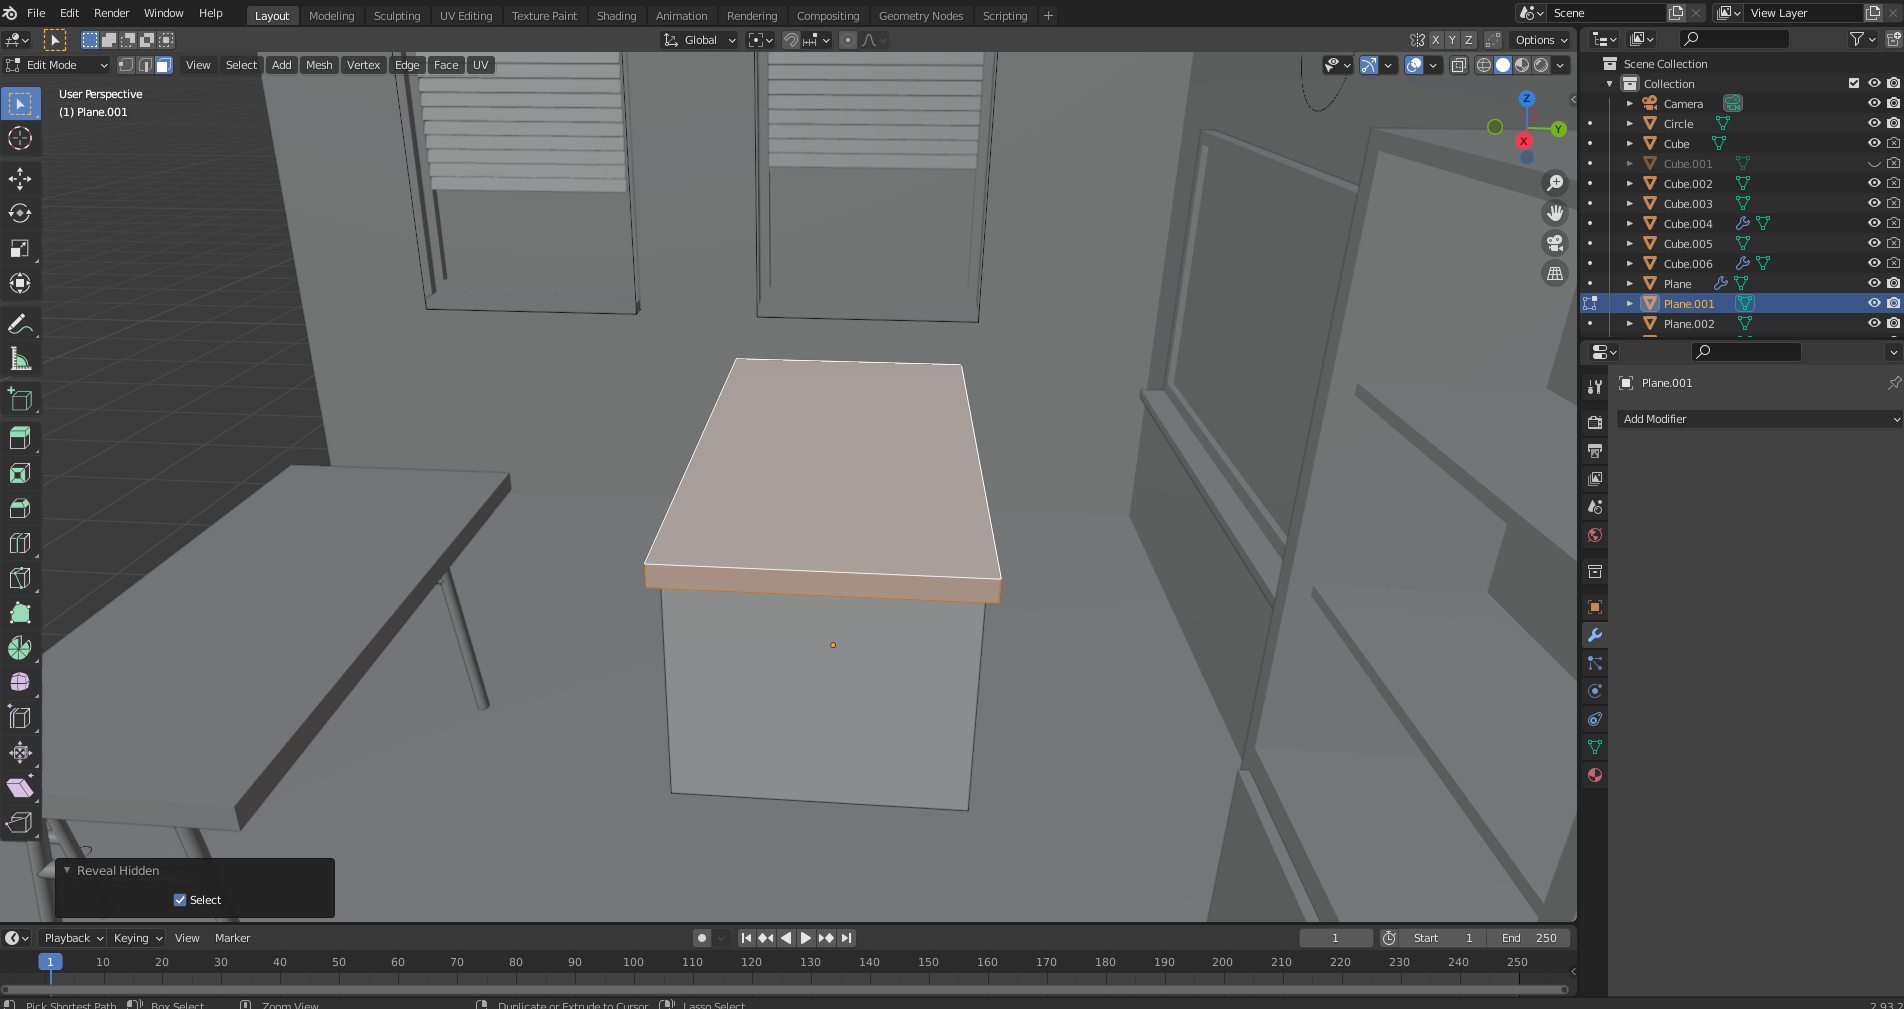Select the Shear tool
Viewport: 1904px width, 1009px height.
click(20, 788)
